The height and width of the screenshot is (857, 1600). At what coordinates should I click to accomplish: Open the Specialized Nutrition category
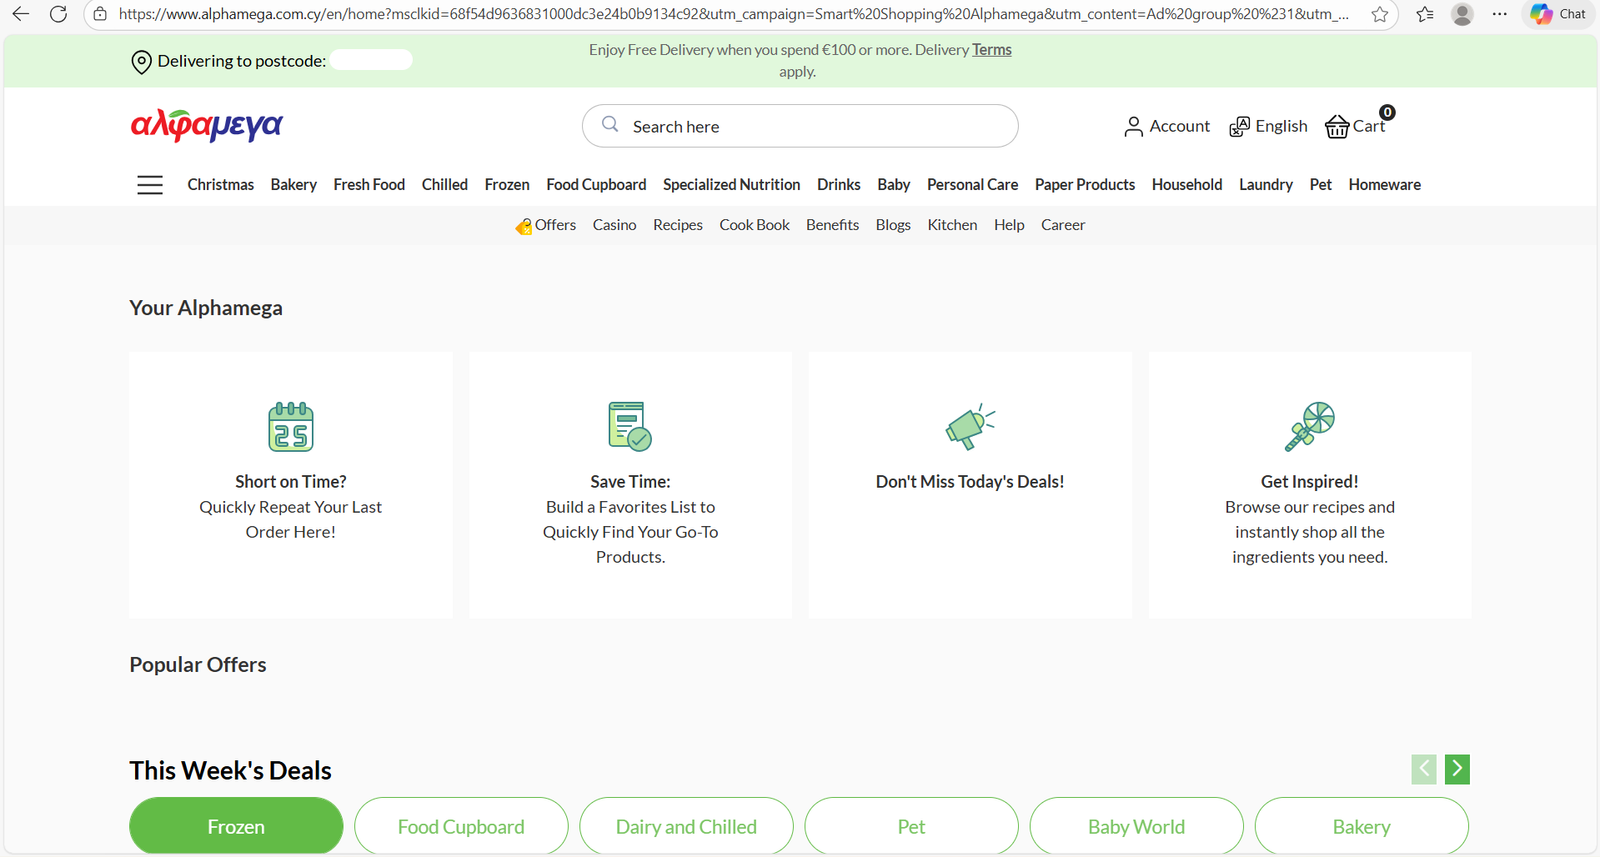pyautogui.click(x=732, y=185)
